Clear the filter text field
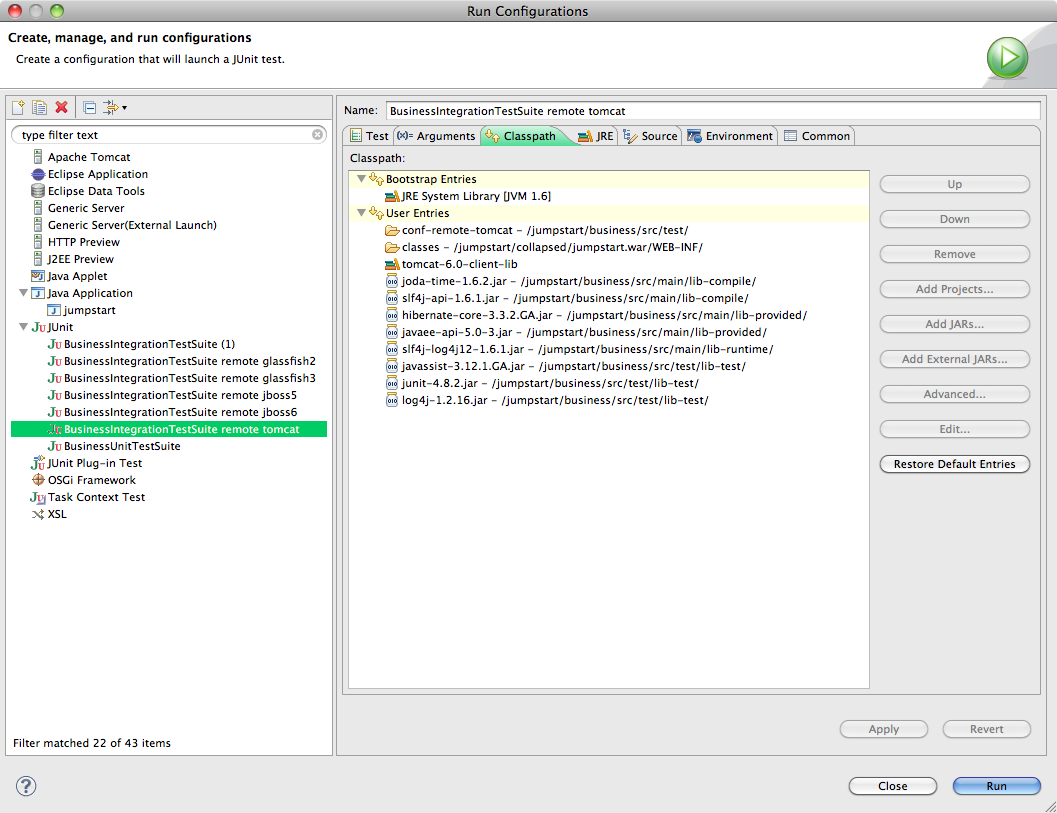 tap(318, 135)
